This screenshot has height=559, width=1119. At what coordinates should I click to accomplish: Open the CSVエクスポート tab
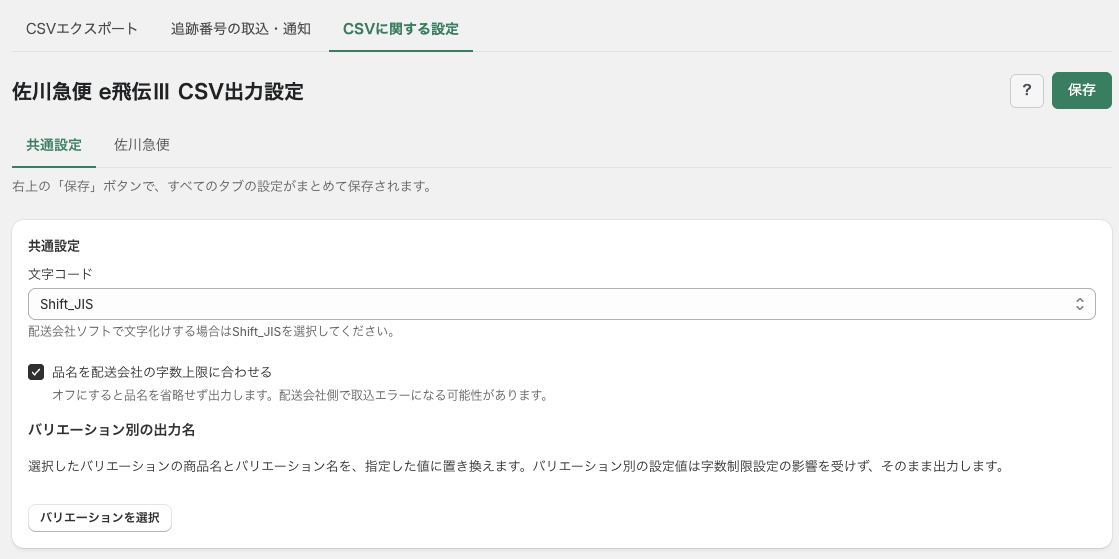click(82, 29)
